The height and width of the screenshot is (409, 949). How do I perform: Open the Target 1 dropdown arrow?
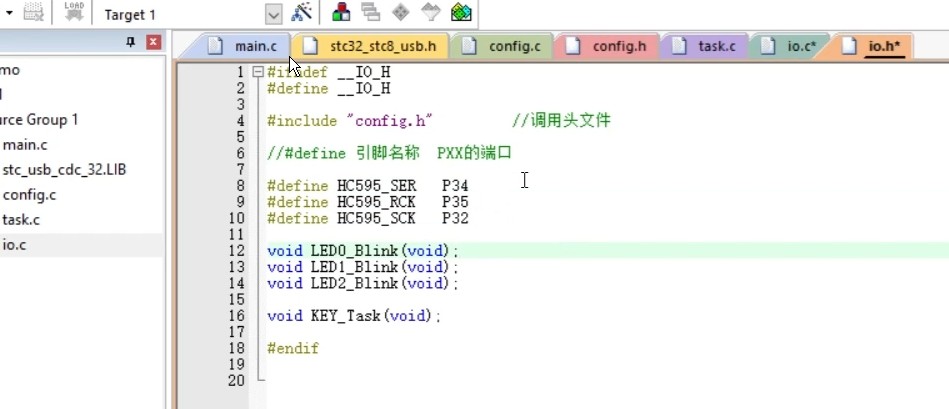(x=274, y=15)
